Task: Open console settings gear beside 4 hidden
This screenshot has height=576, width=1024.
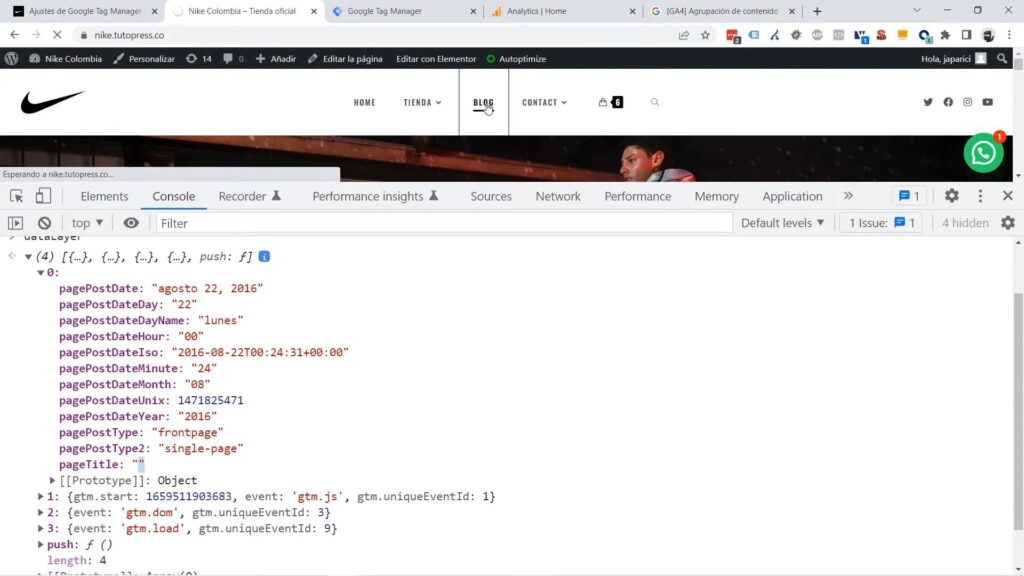Action: tap(1008, 223)
